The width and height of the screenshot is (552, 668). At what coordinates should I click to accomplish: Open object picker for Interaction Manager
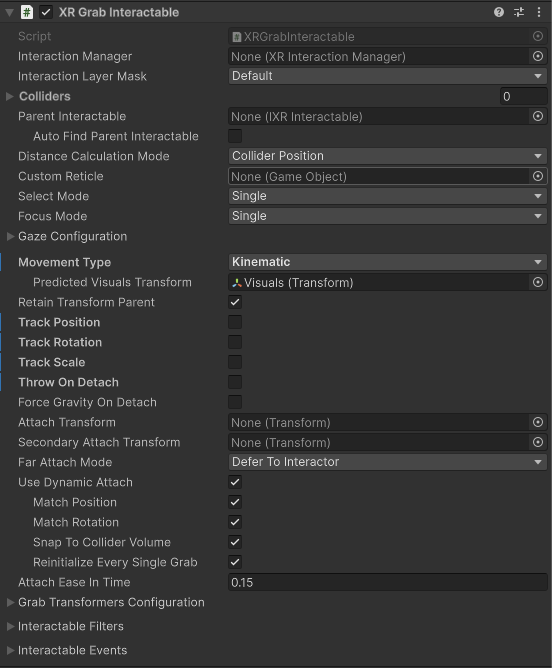[x=538, y=56]
